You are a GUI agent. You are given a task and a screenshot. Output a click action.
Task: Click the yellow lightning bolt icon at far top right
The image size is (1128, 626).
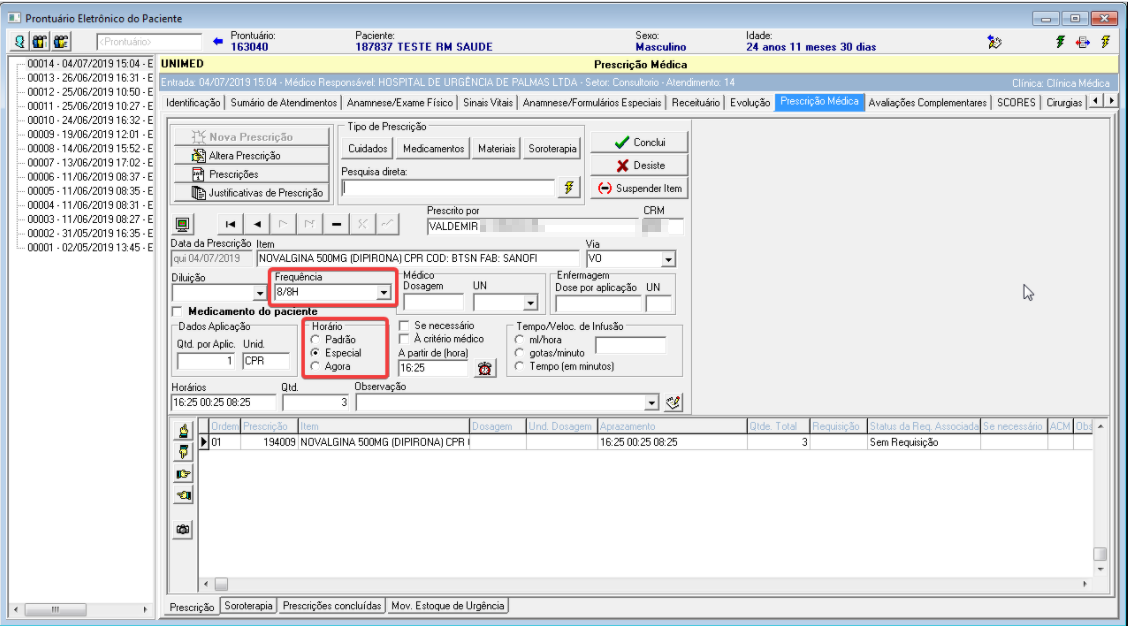point(1106,42)
